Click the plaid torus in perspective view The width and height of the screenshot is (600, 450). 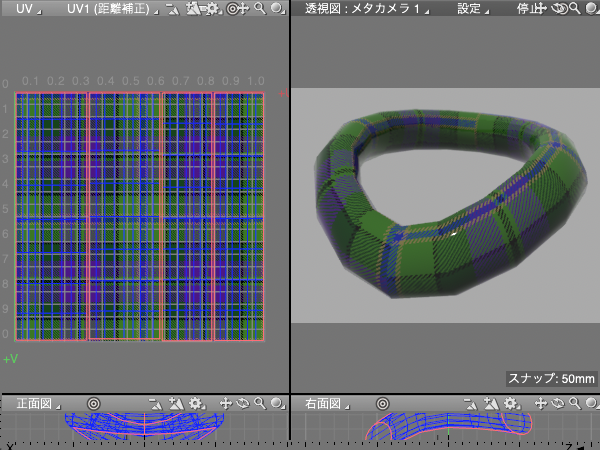[450, 255]
